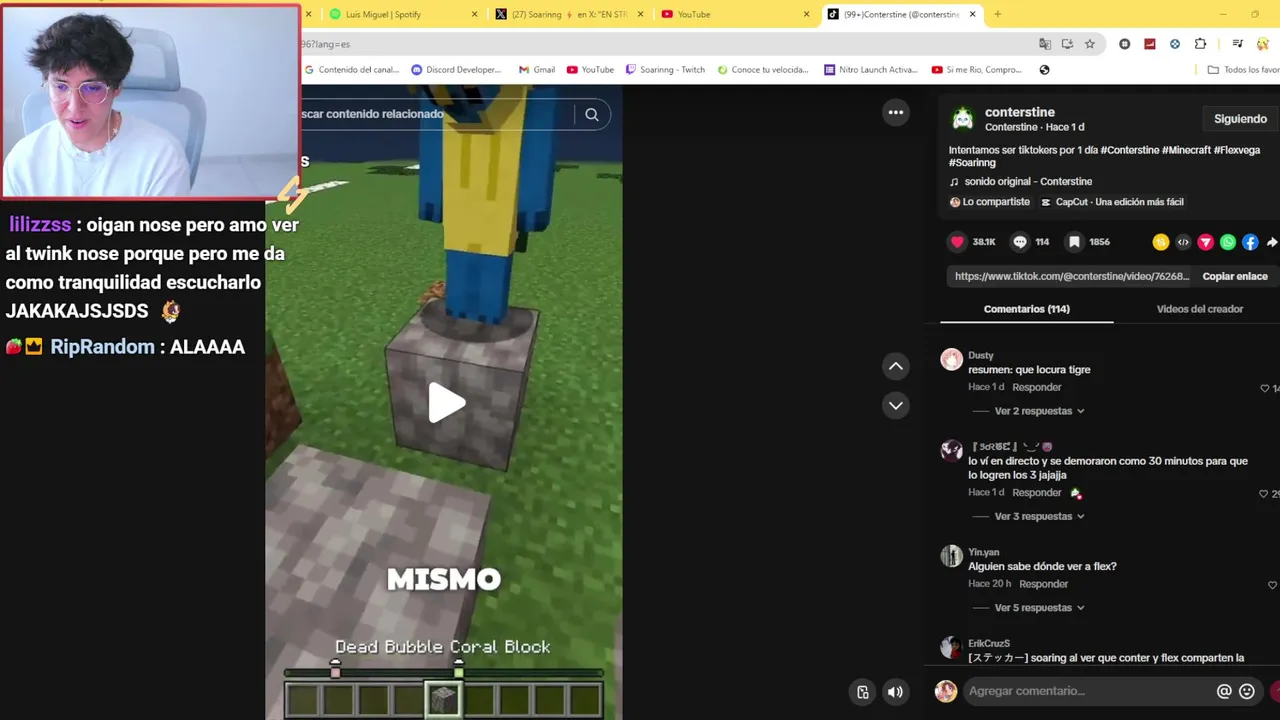
Task: Toggle the Siguiendo follow button
Action: click(x=1240, y=119)
